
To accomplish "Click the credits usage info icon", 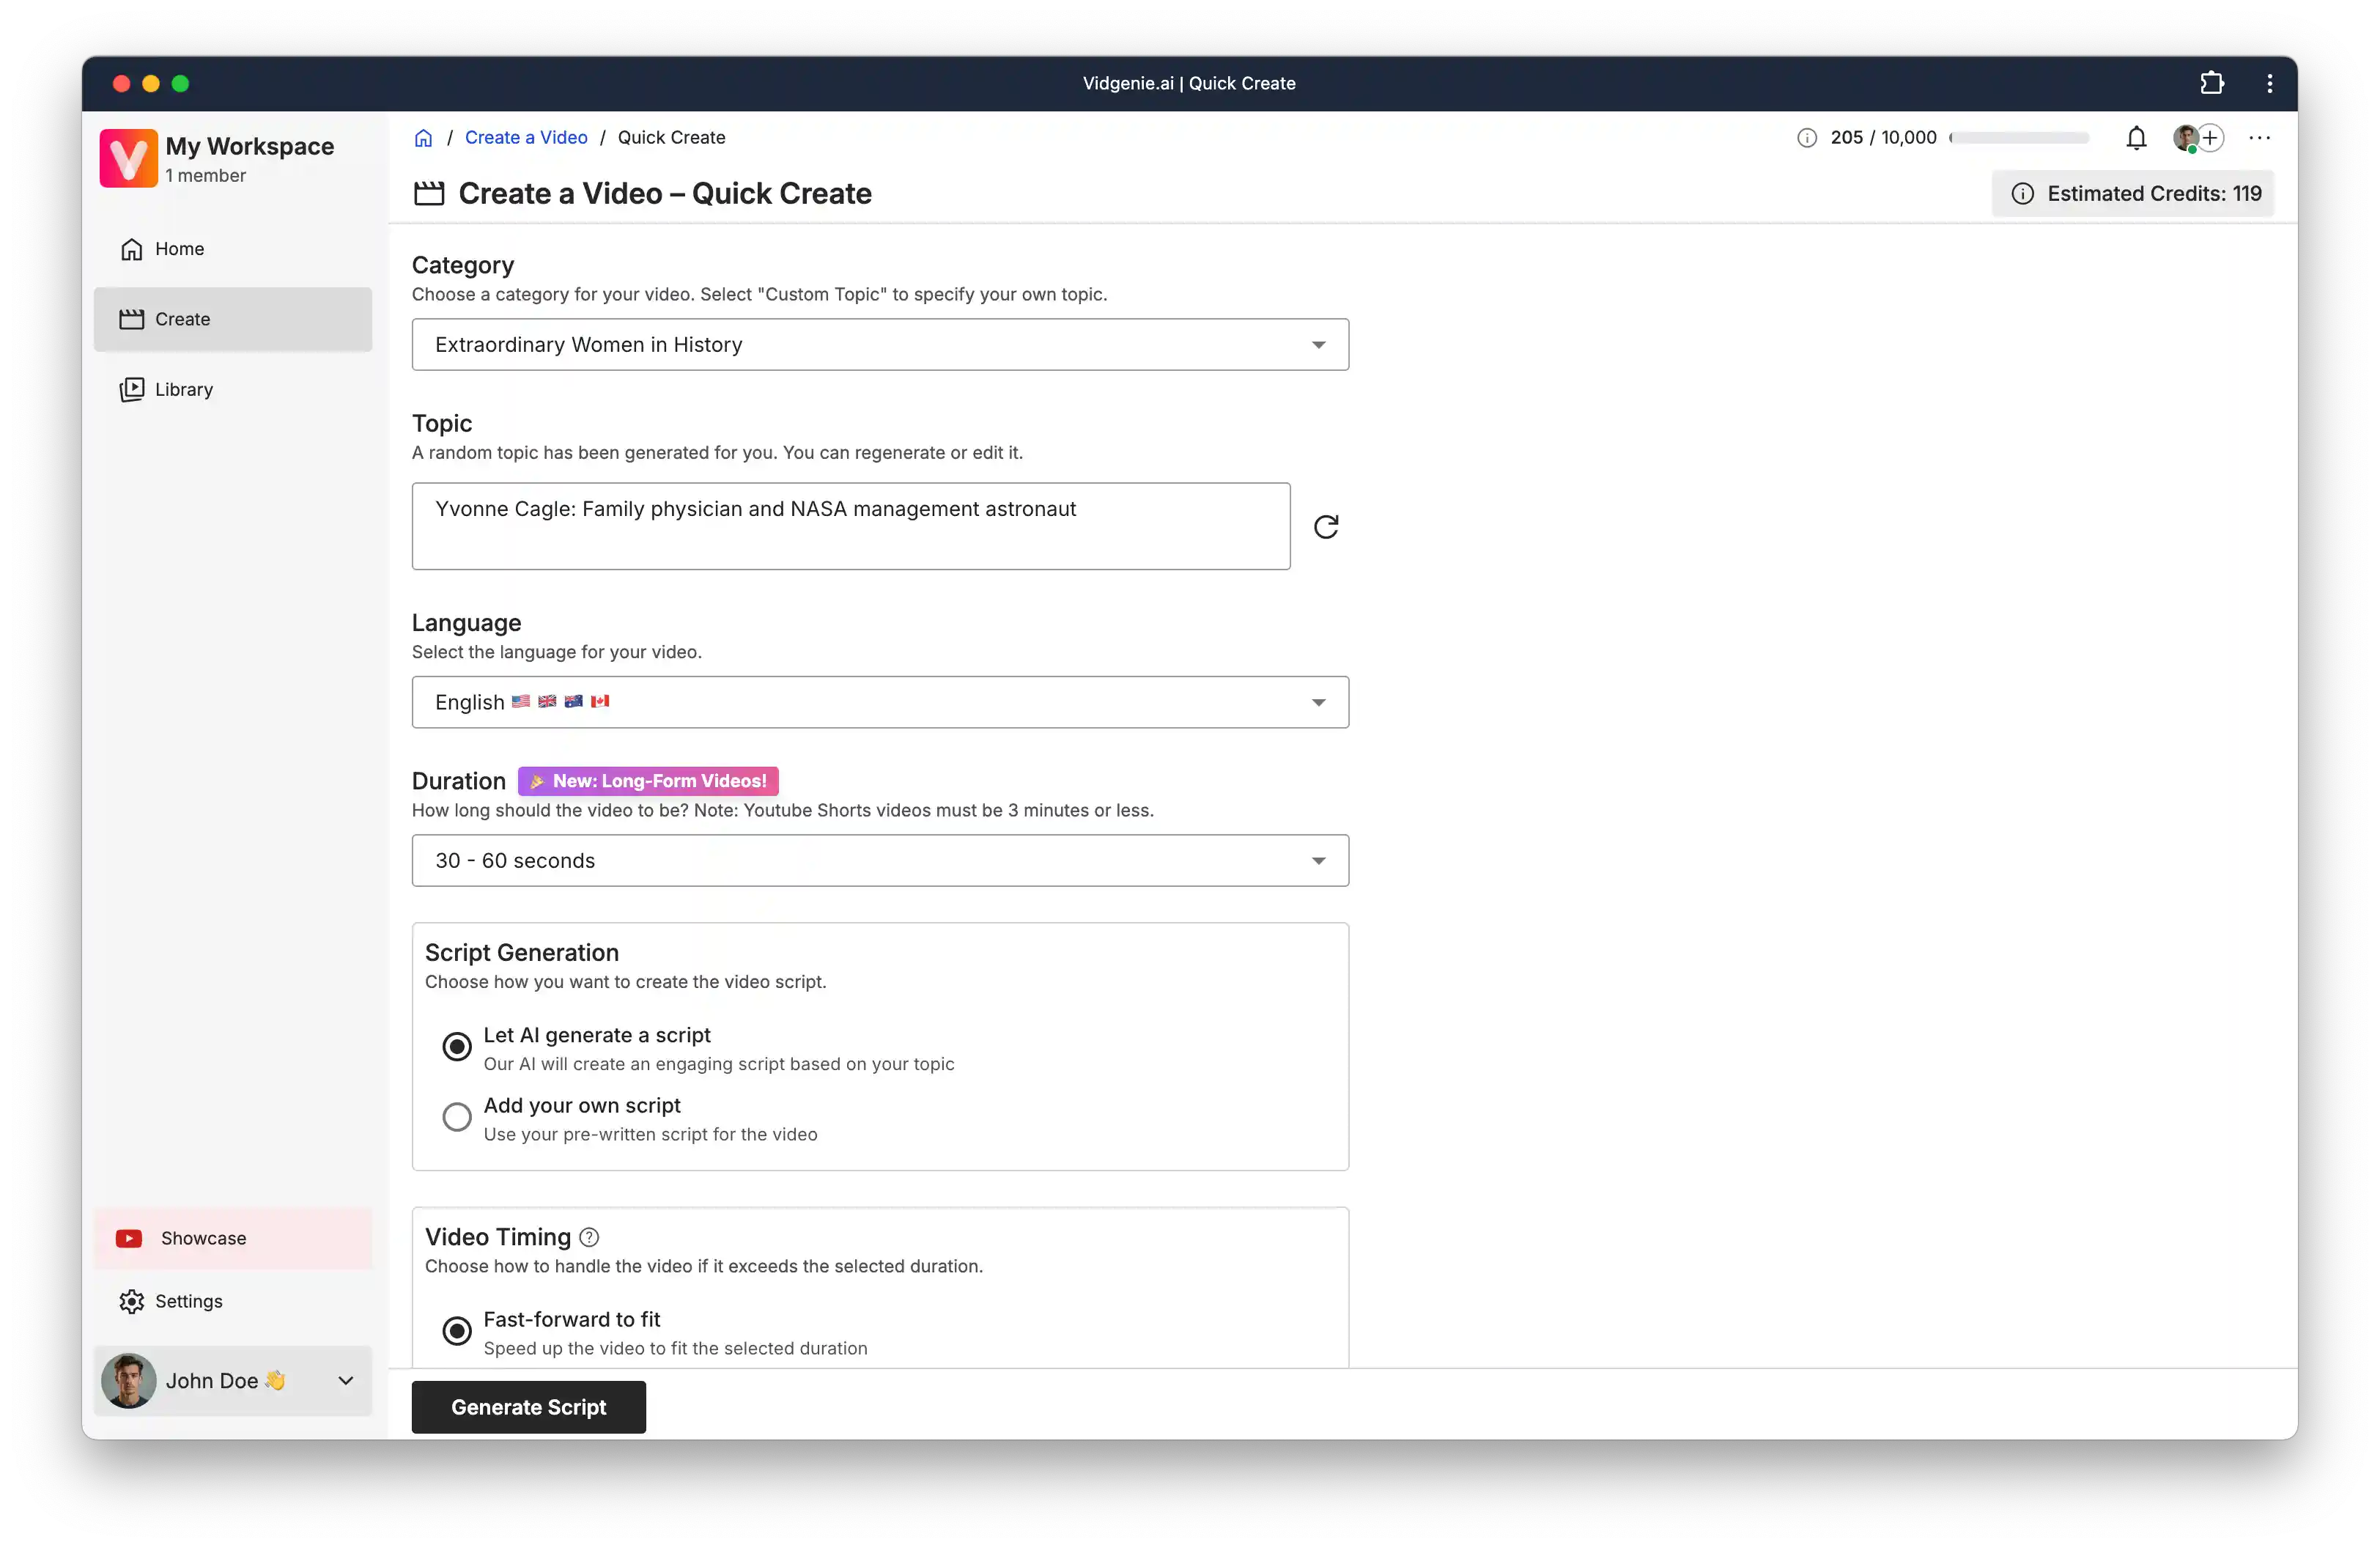I will point(1806,138).
